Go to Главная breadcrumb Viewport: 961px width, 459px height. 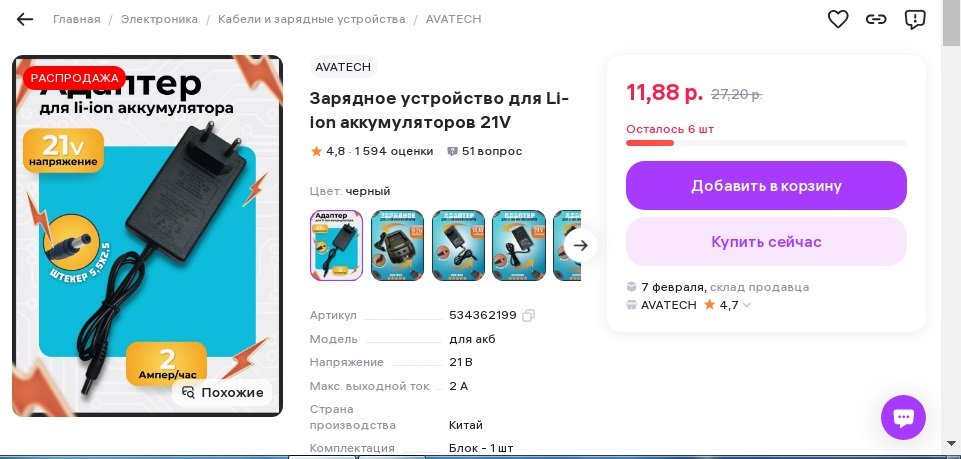pos(77,19)
